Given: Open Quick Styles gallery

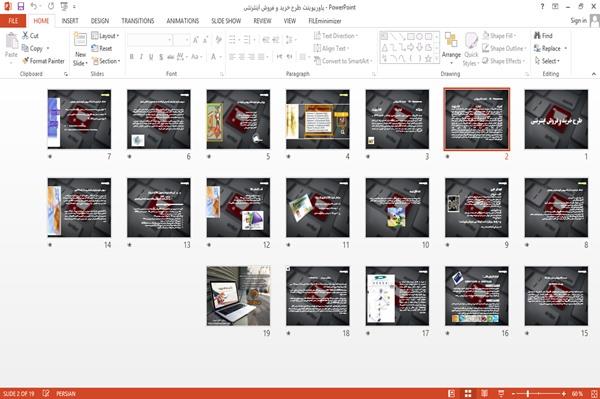Looking at the screenshot, I should (x=471, y=50).
